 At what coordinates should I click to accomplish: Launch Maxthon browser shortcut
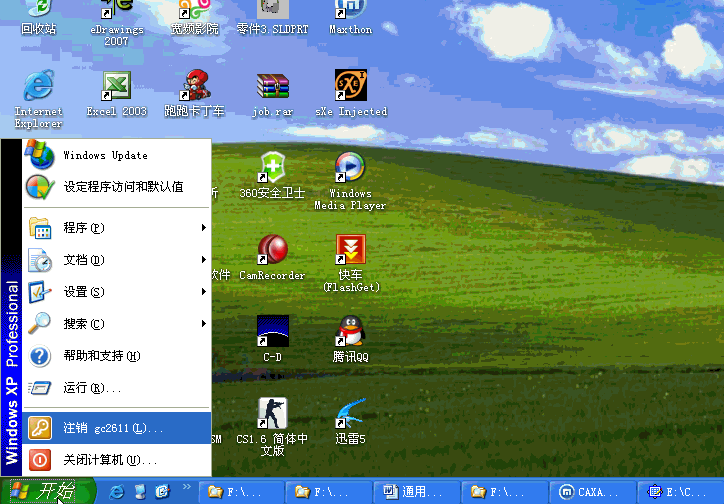point(350,18)
